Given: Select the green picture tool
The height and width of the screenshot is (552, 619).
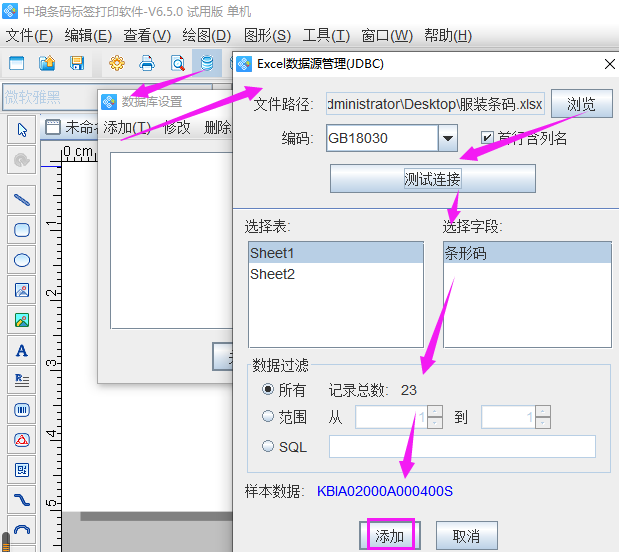Looking at the screenshot, I should tap(22, 320).
